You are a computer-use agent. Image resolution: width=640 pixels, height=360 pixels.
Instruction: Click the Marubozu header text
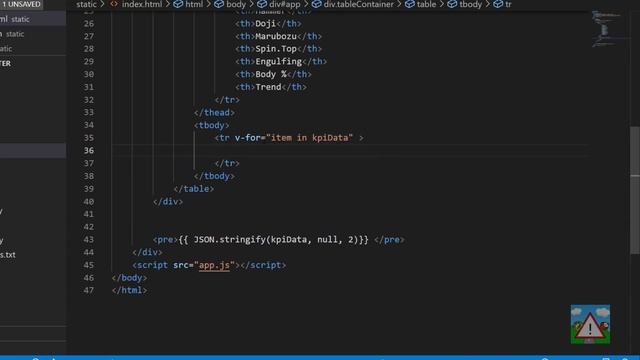(276, 36)
